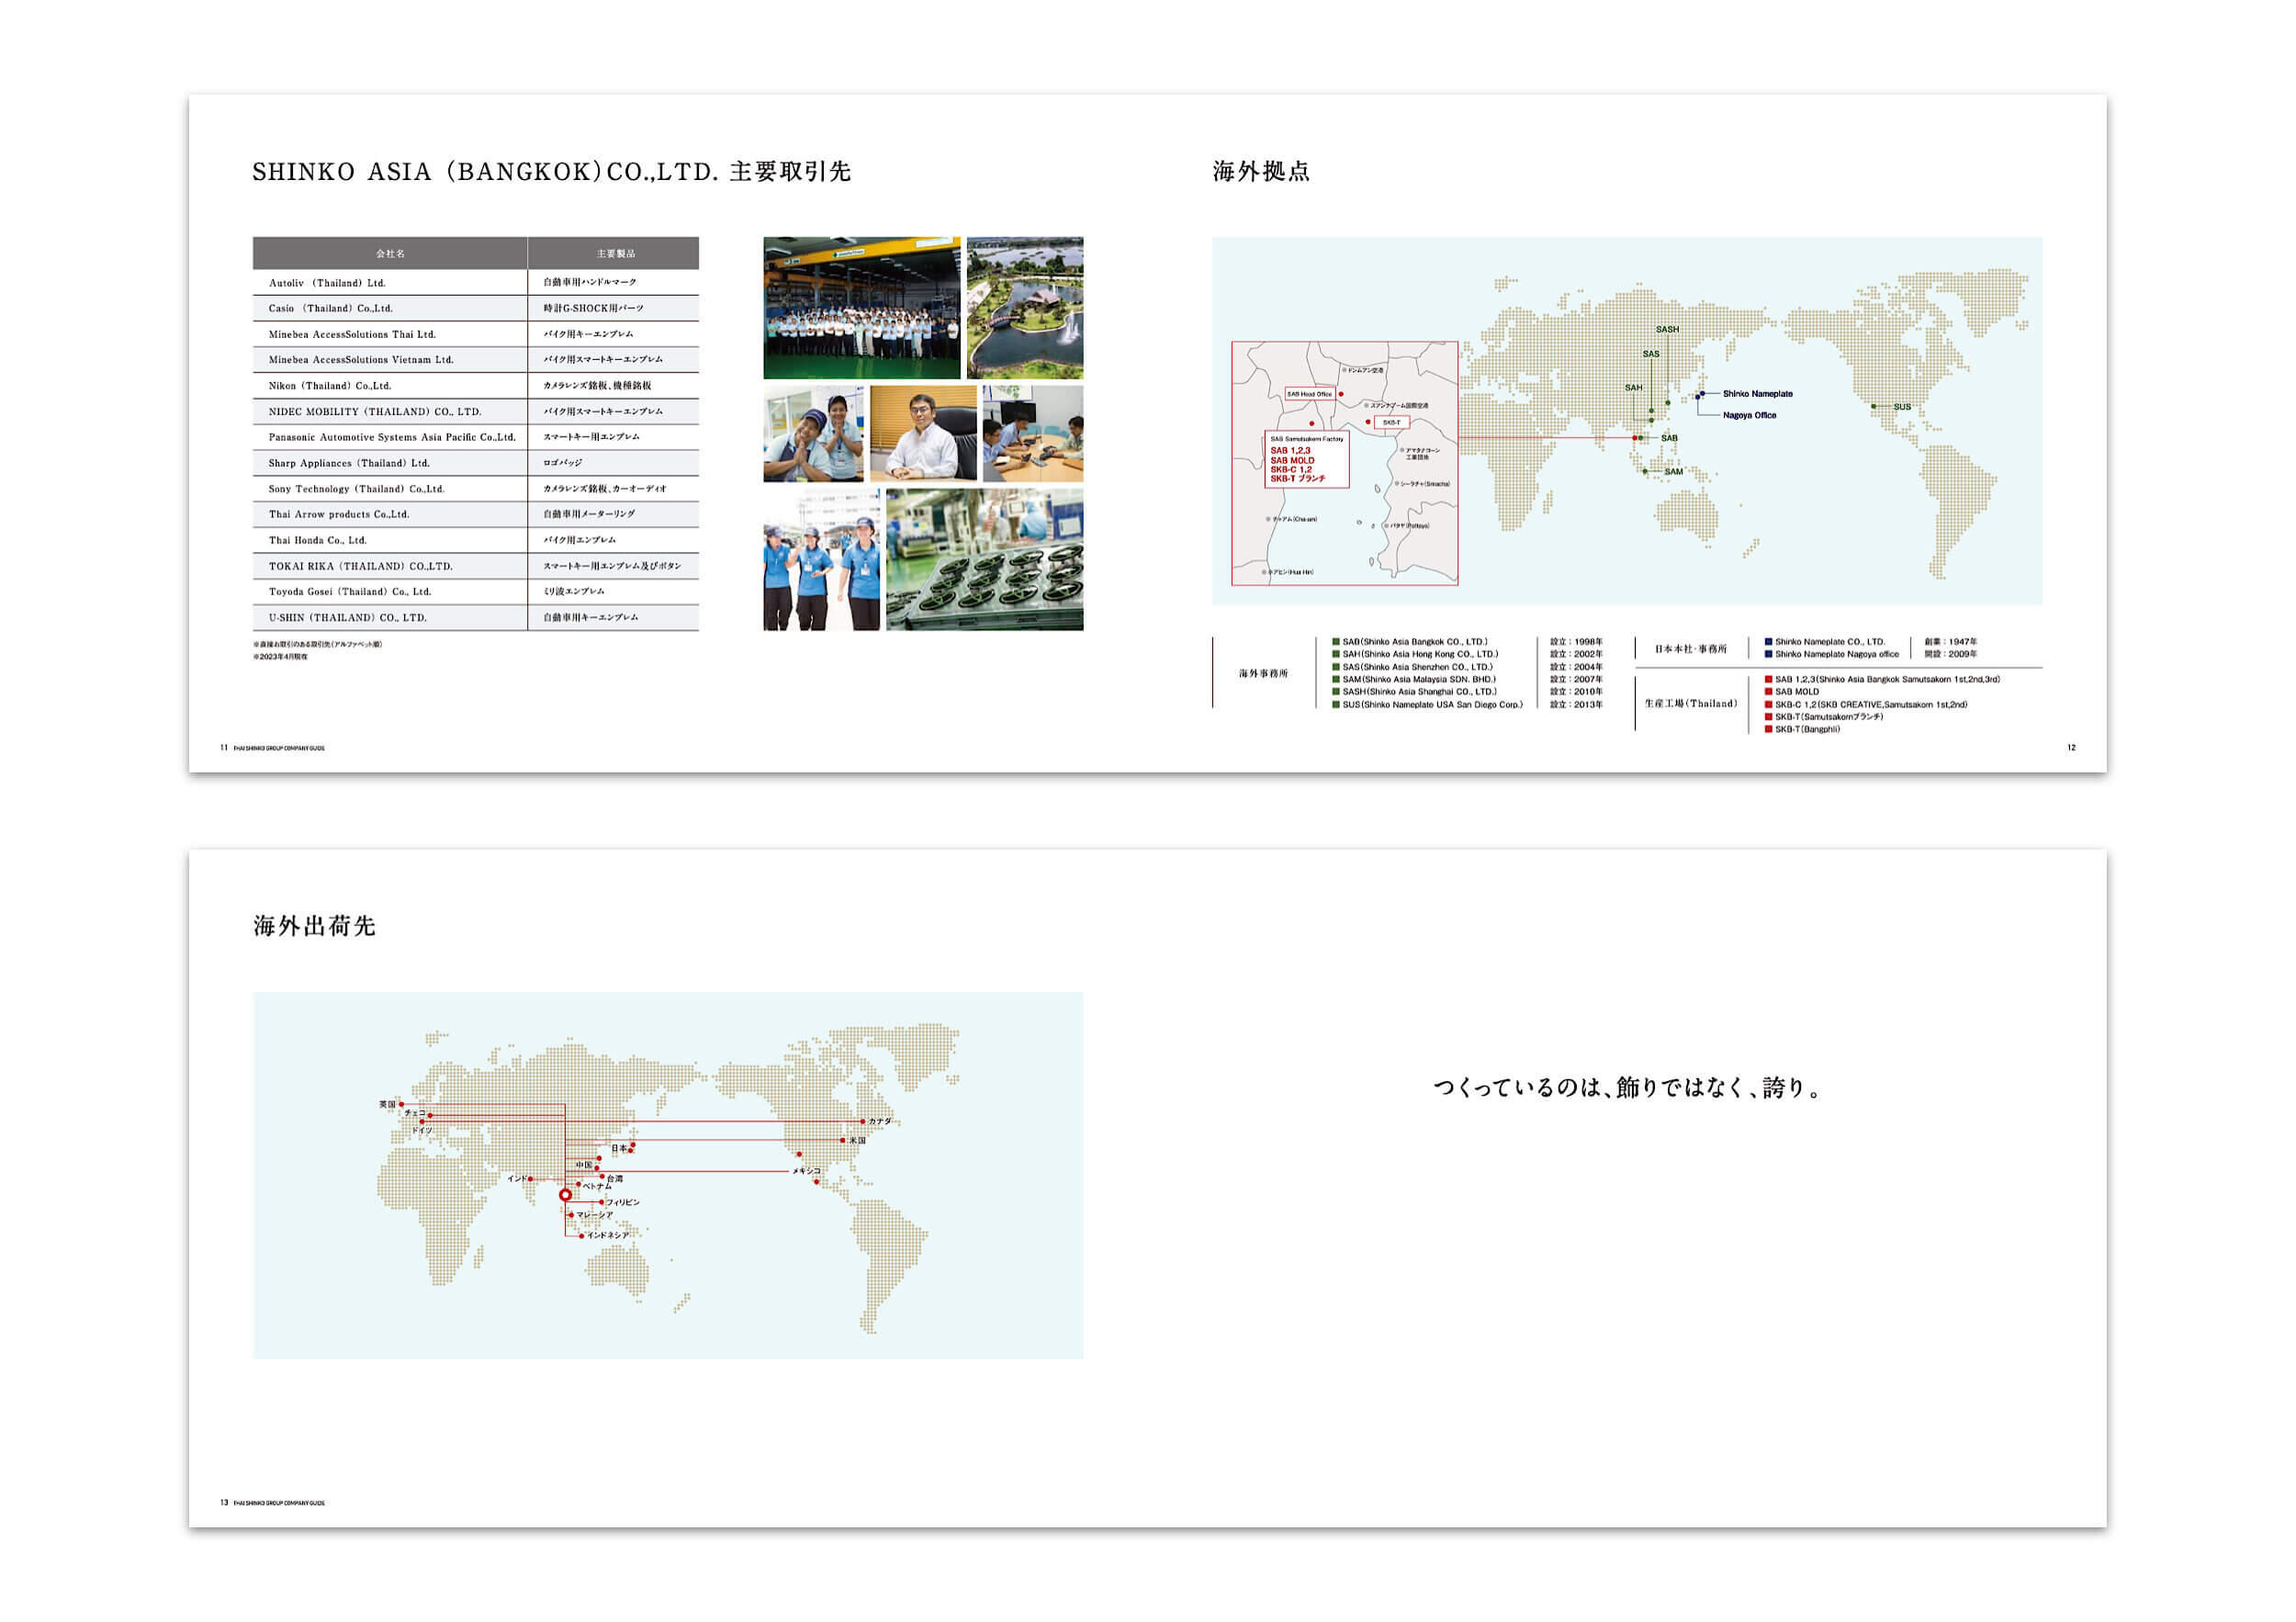The height and width of the screenshot is (1622, 2296).
Task: Click the '設立：2013年' establishment year text
Action: [1576, 705]
